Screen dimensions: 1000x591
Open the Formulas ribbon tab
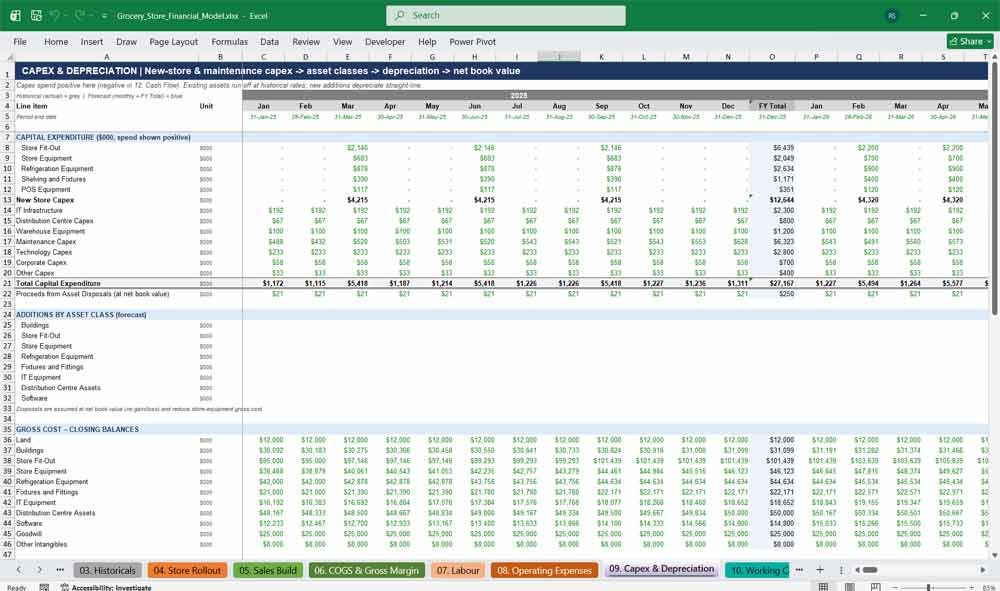pyautogui.click(x=230, y=41)
